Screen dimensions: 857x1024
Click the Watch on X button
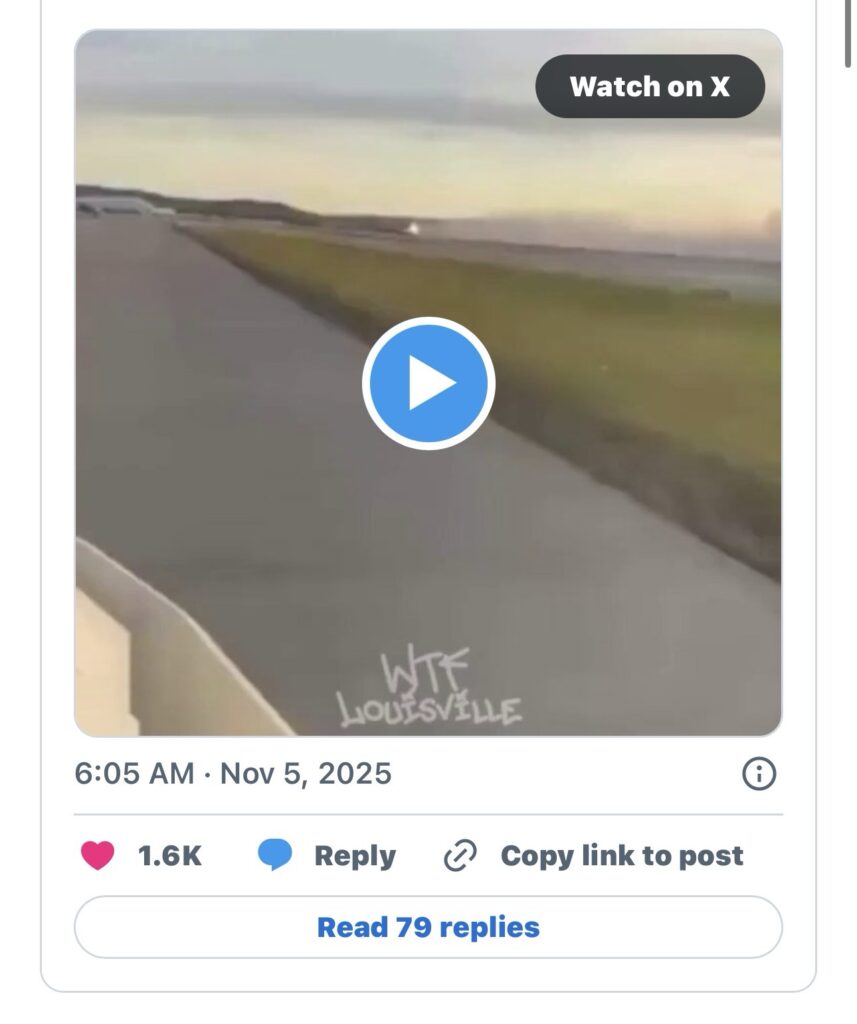(650, 86)
